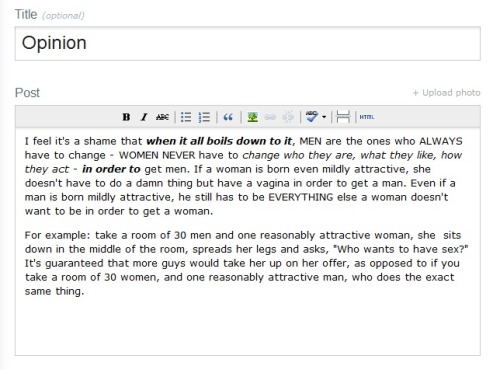Click the ending words "same thing."
The height and width of the screenshot is (370, 500).
click(54, 291)
